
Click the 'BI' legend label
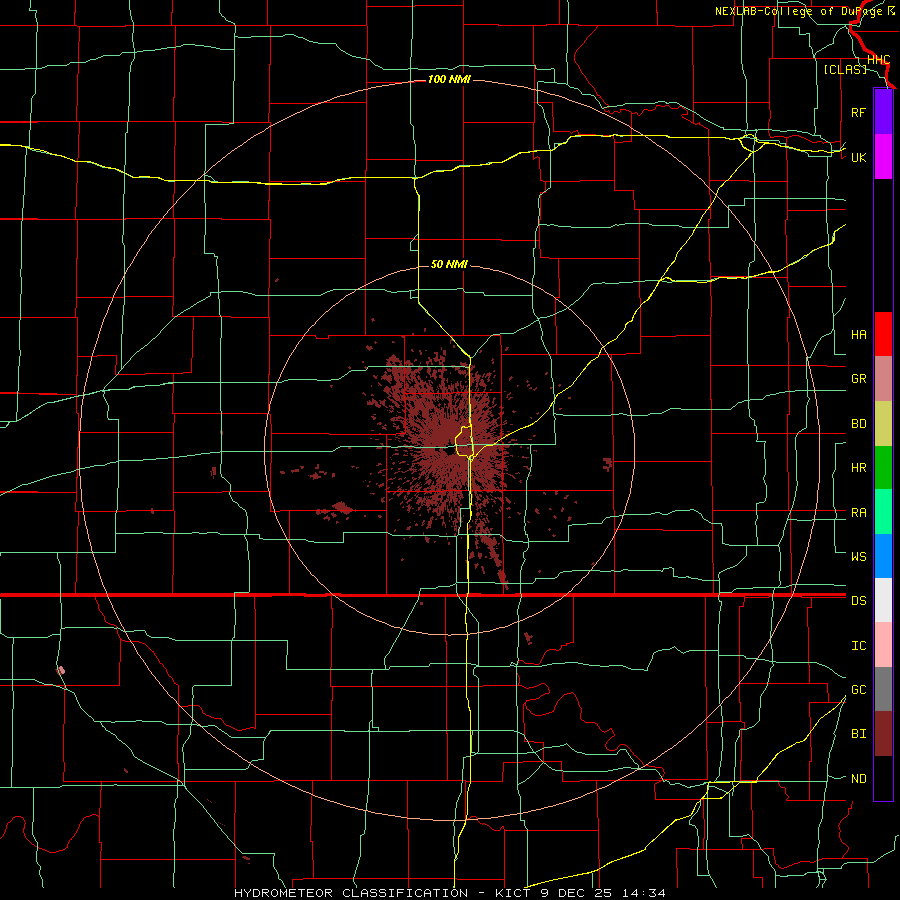point(858,734)
